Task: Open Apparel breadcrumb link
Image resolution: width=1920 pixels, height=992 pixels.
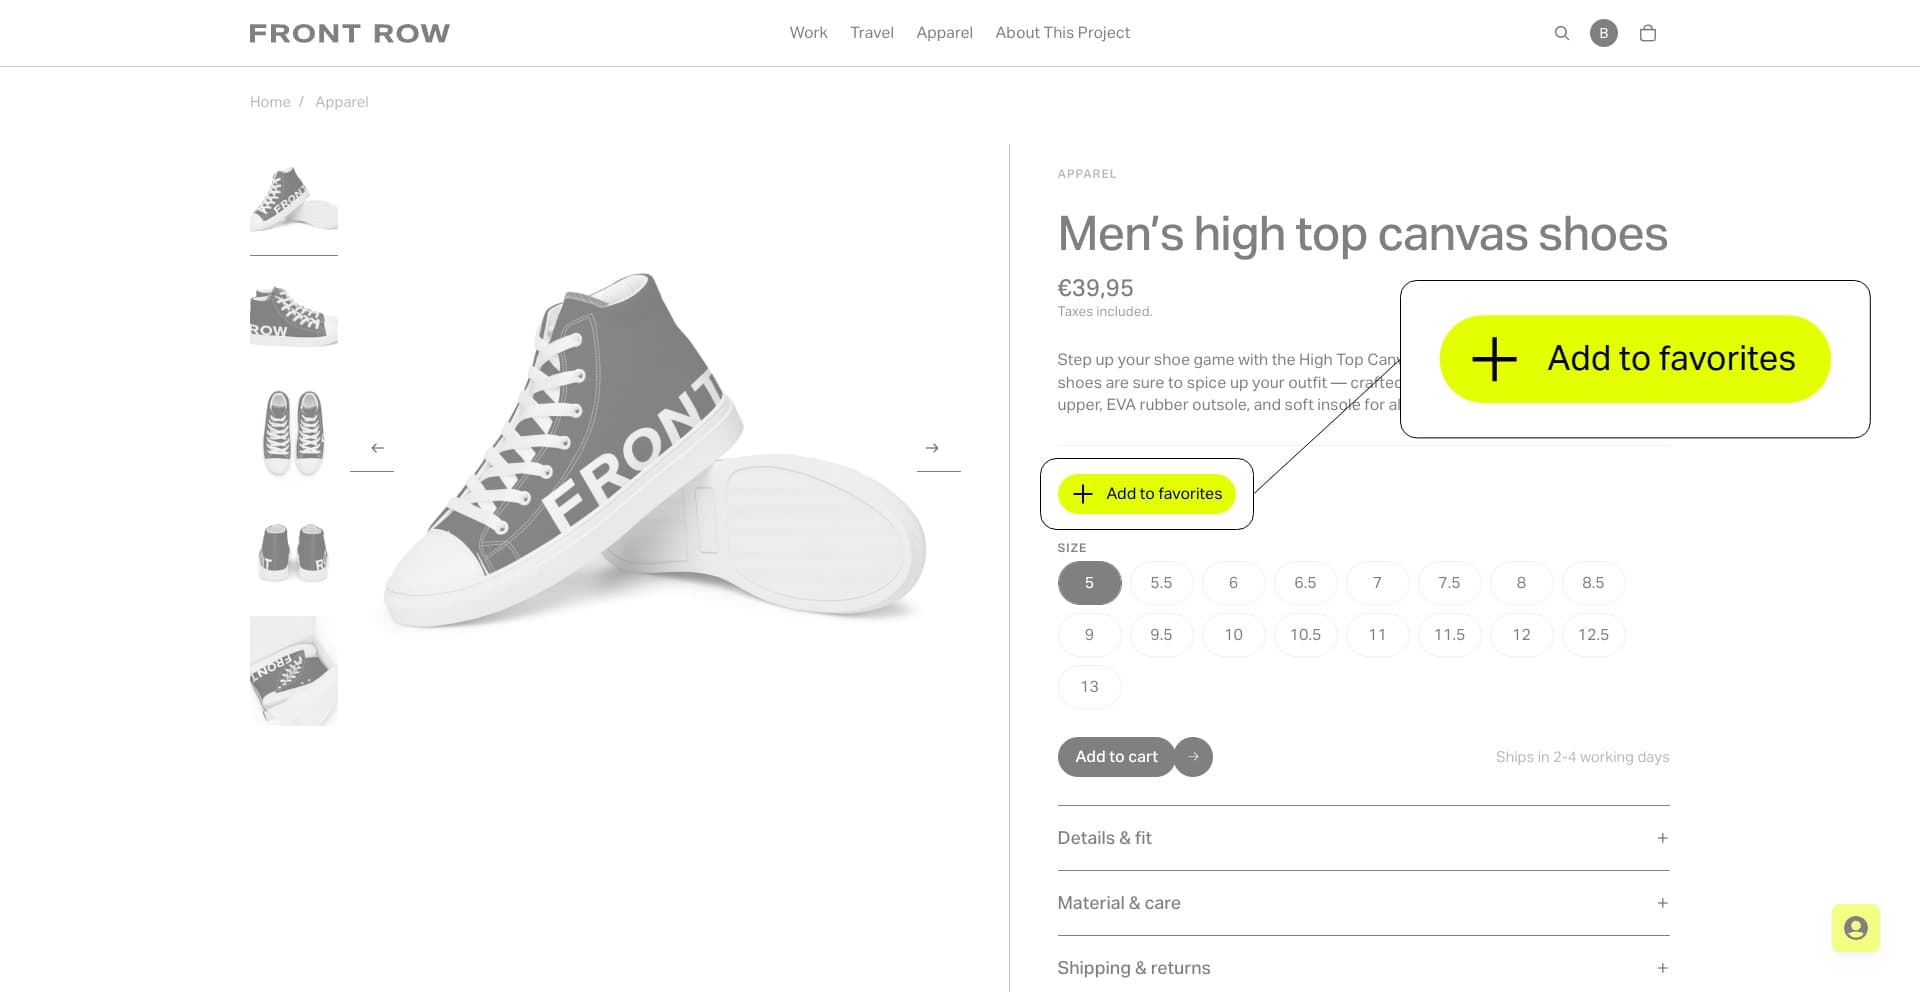Action: (x=341, y=102)
